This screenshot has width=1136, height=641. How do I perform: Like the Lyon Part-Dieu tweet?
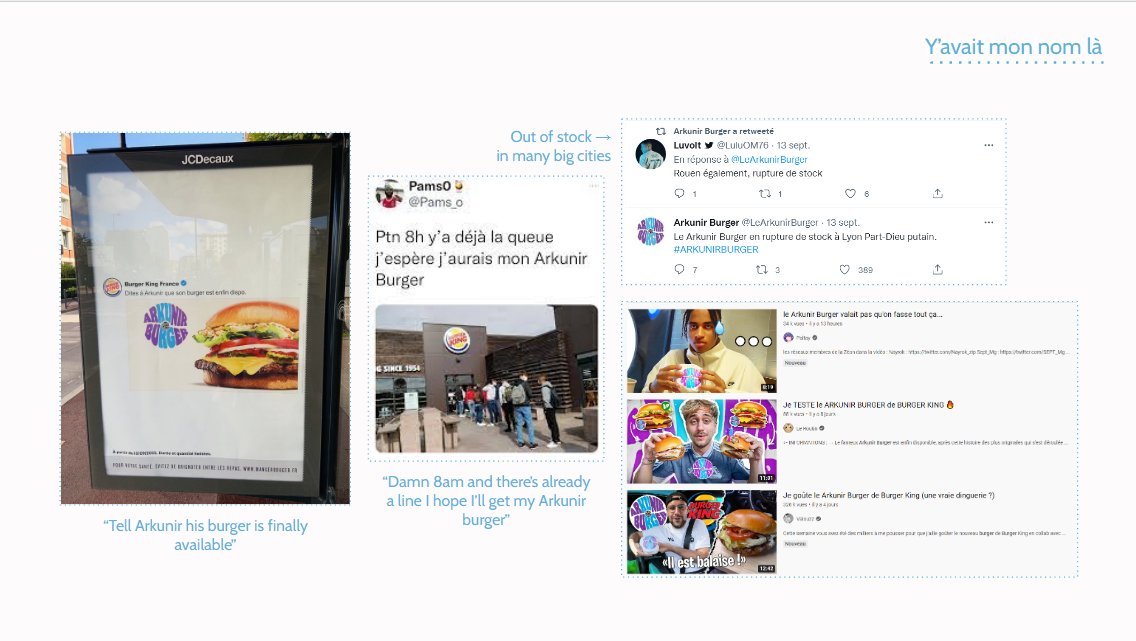point(844,269)
